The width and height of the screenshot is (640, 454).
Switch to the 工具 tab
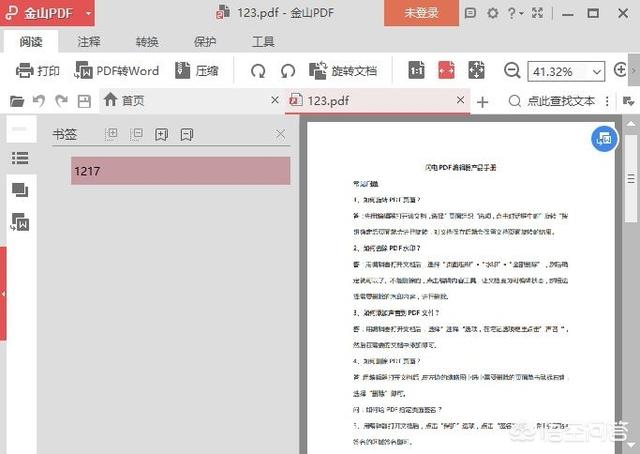pos(263,42)
